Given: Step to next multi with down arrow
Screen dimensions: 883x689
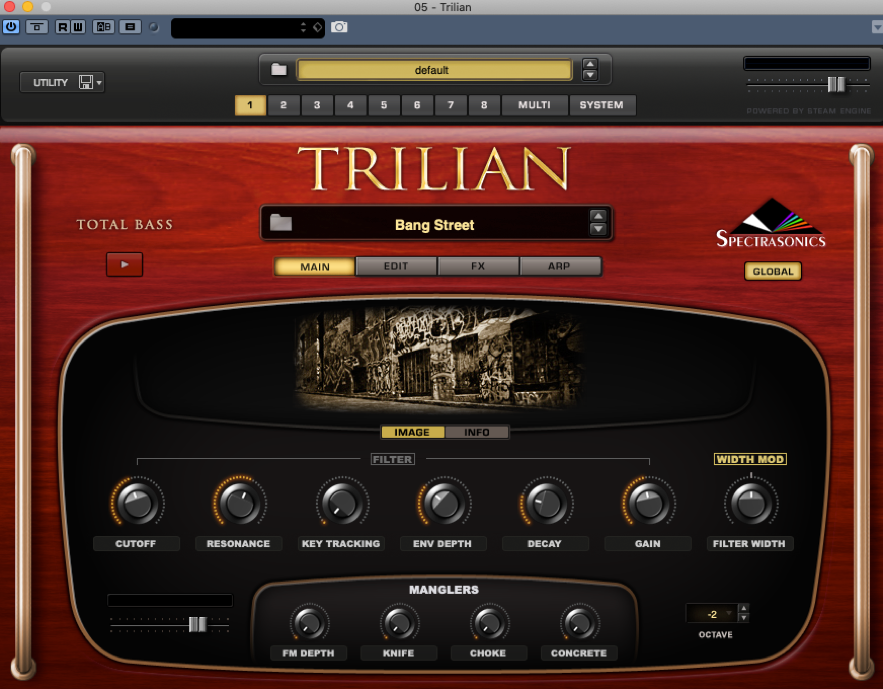Looking at the screenshot, I should tap(590, 75).
